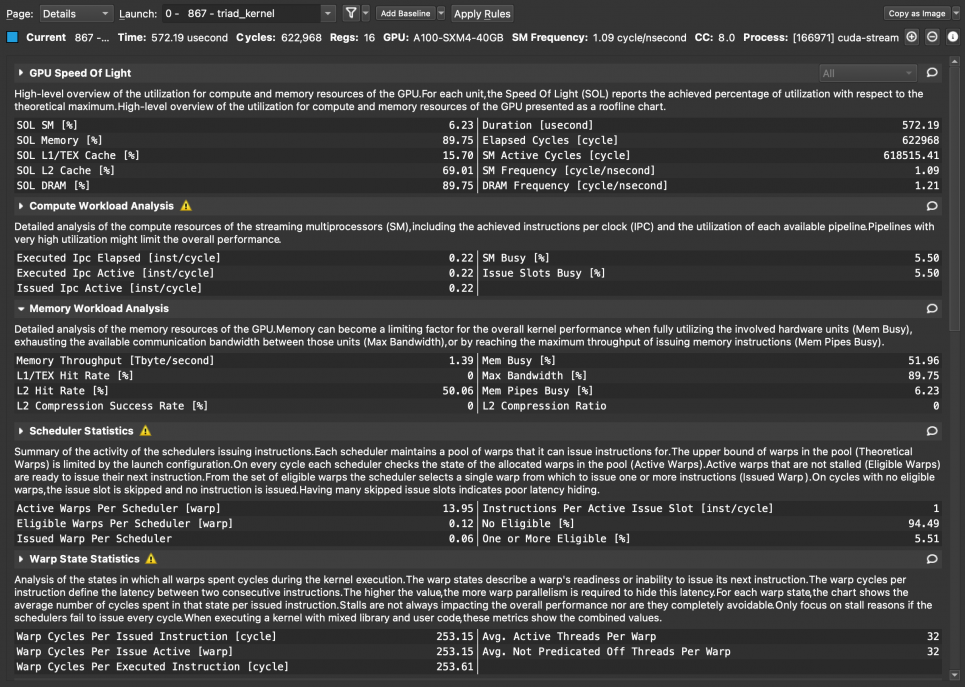
Task: Click the Add Baseline button
Action: (x=405, y=13)
